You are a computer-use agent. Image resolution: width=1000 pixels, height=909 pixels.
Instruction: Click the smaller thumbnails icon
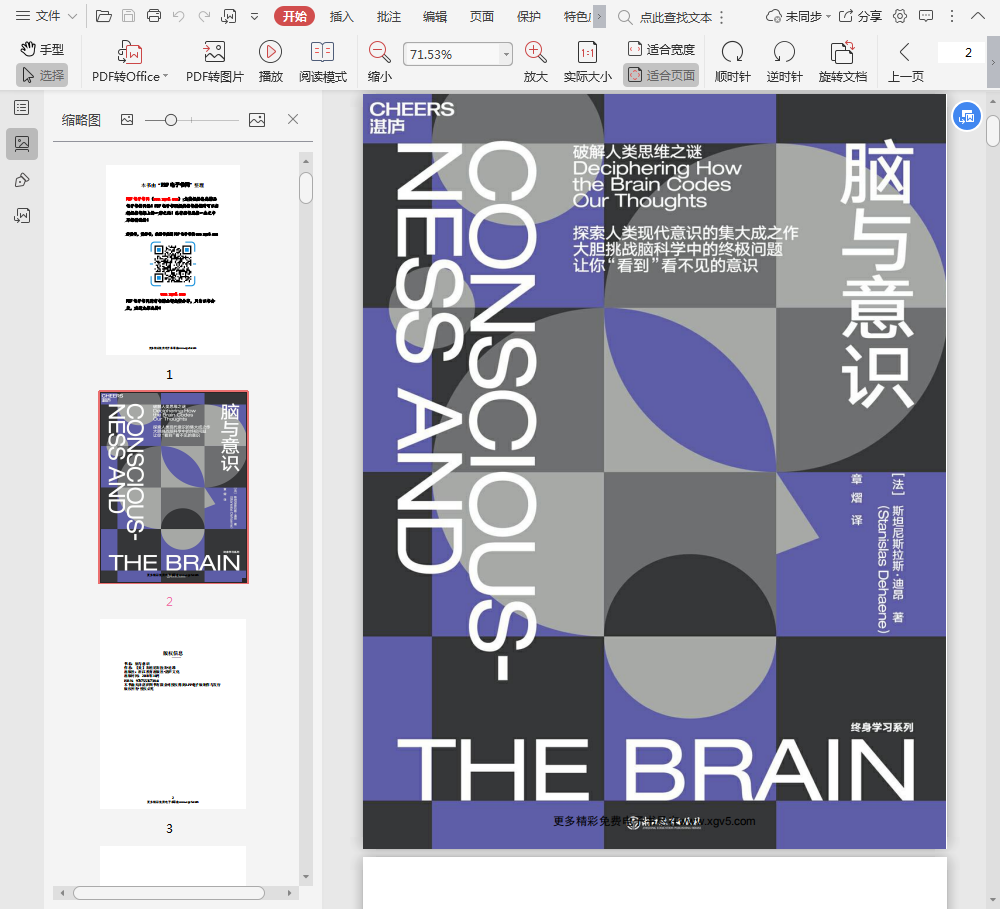pyautogui.click(x=127, y=119)
